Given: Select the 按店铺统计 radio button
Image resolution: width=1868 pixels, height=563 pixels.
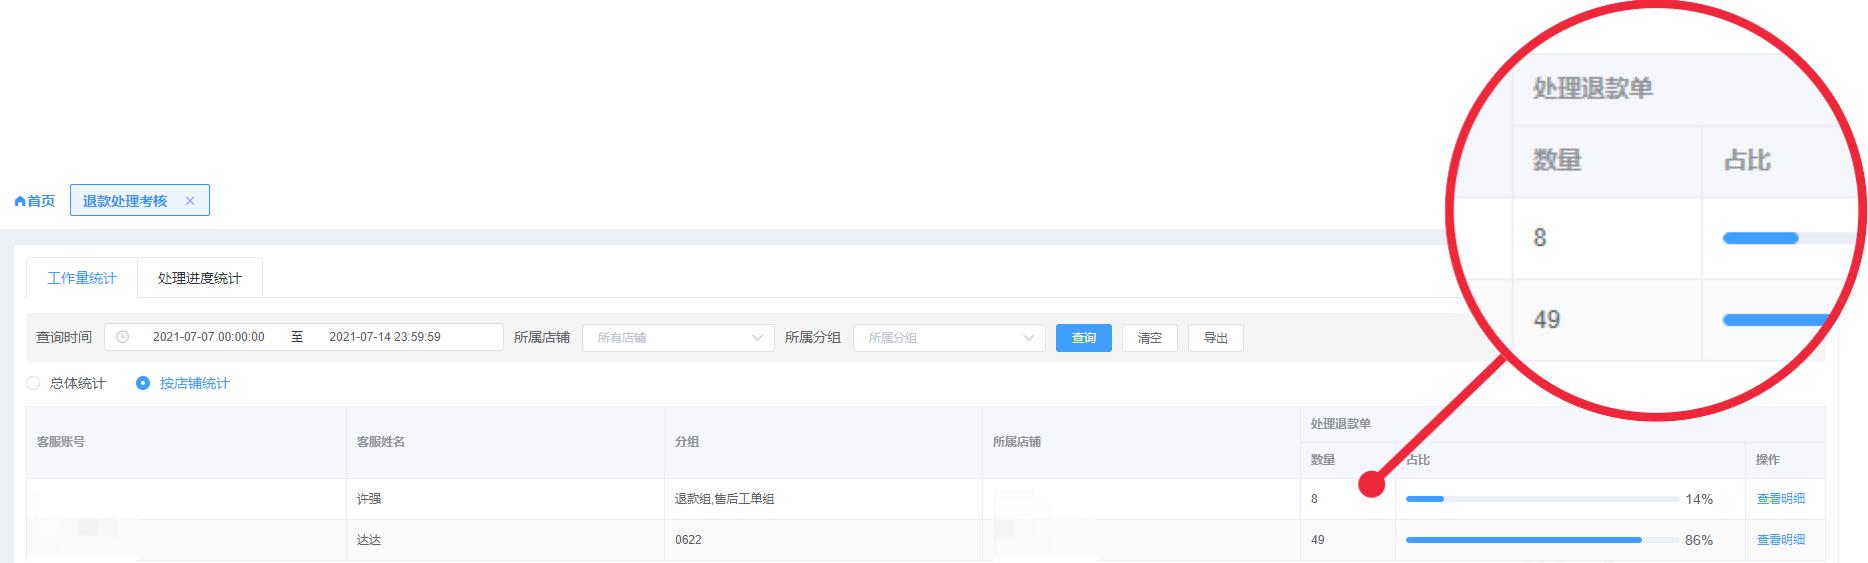Looking at the screenshot, I should click(x=143, y=383).
